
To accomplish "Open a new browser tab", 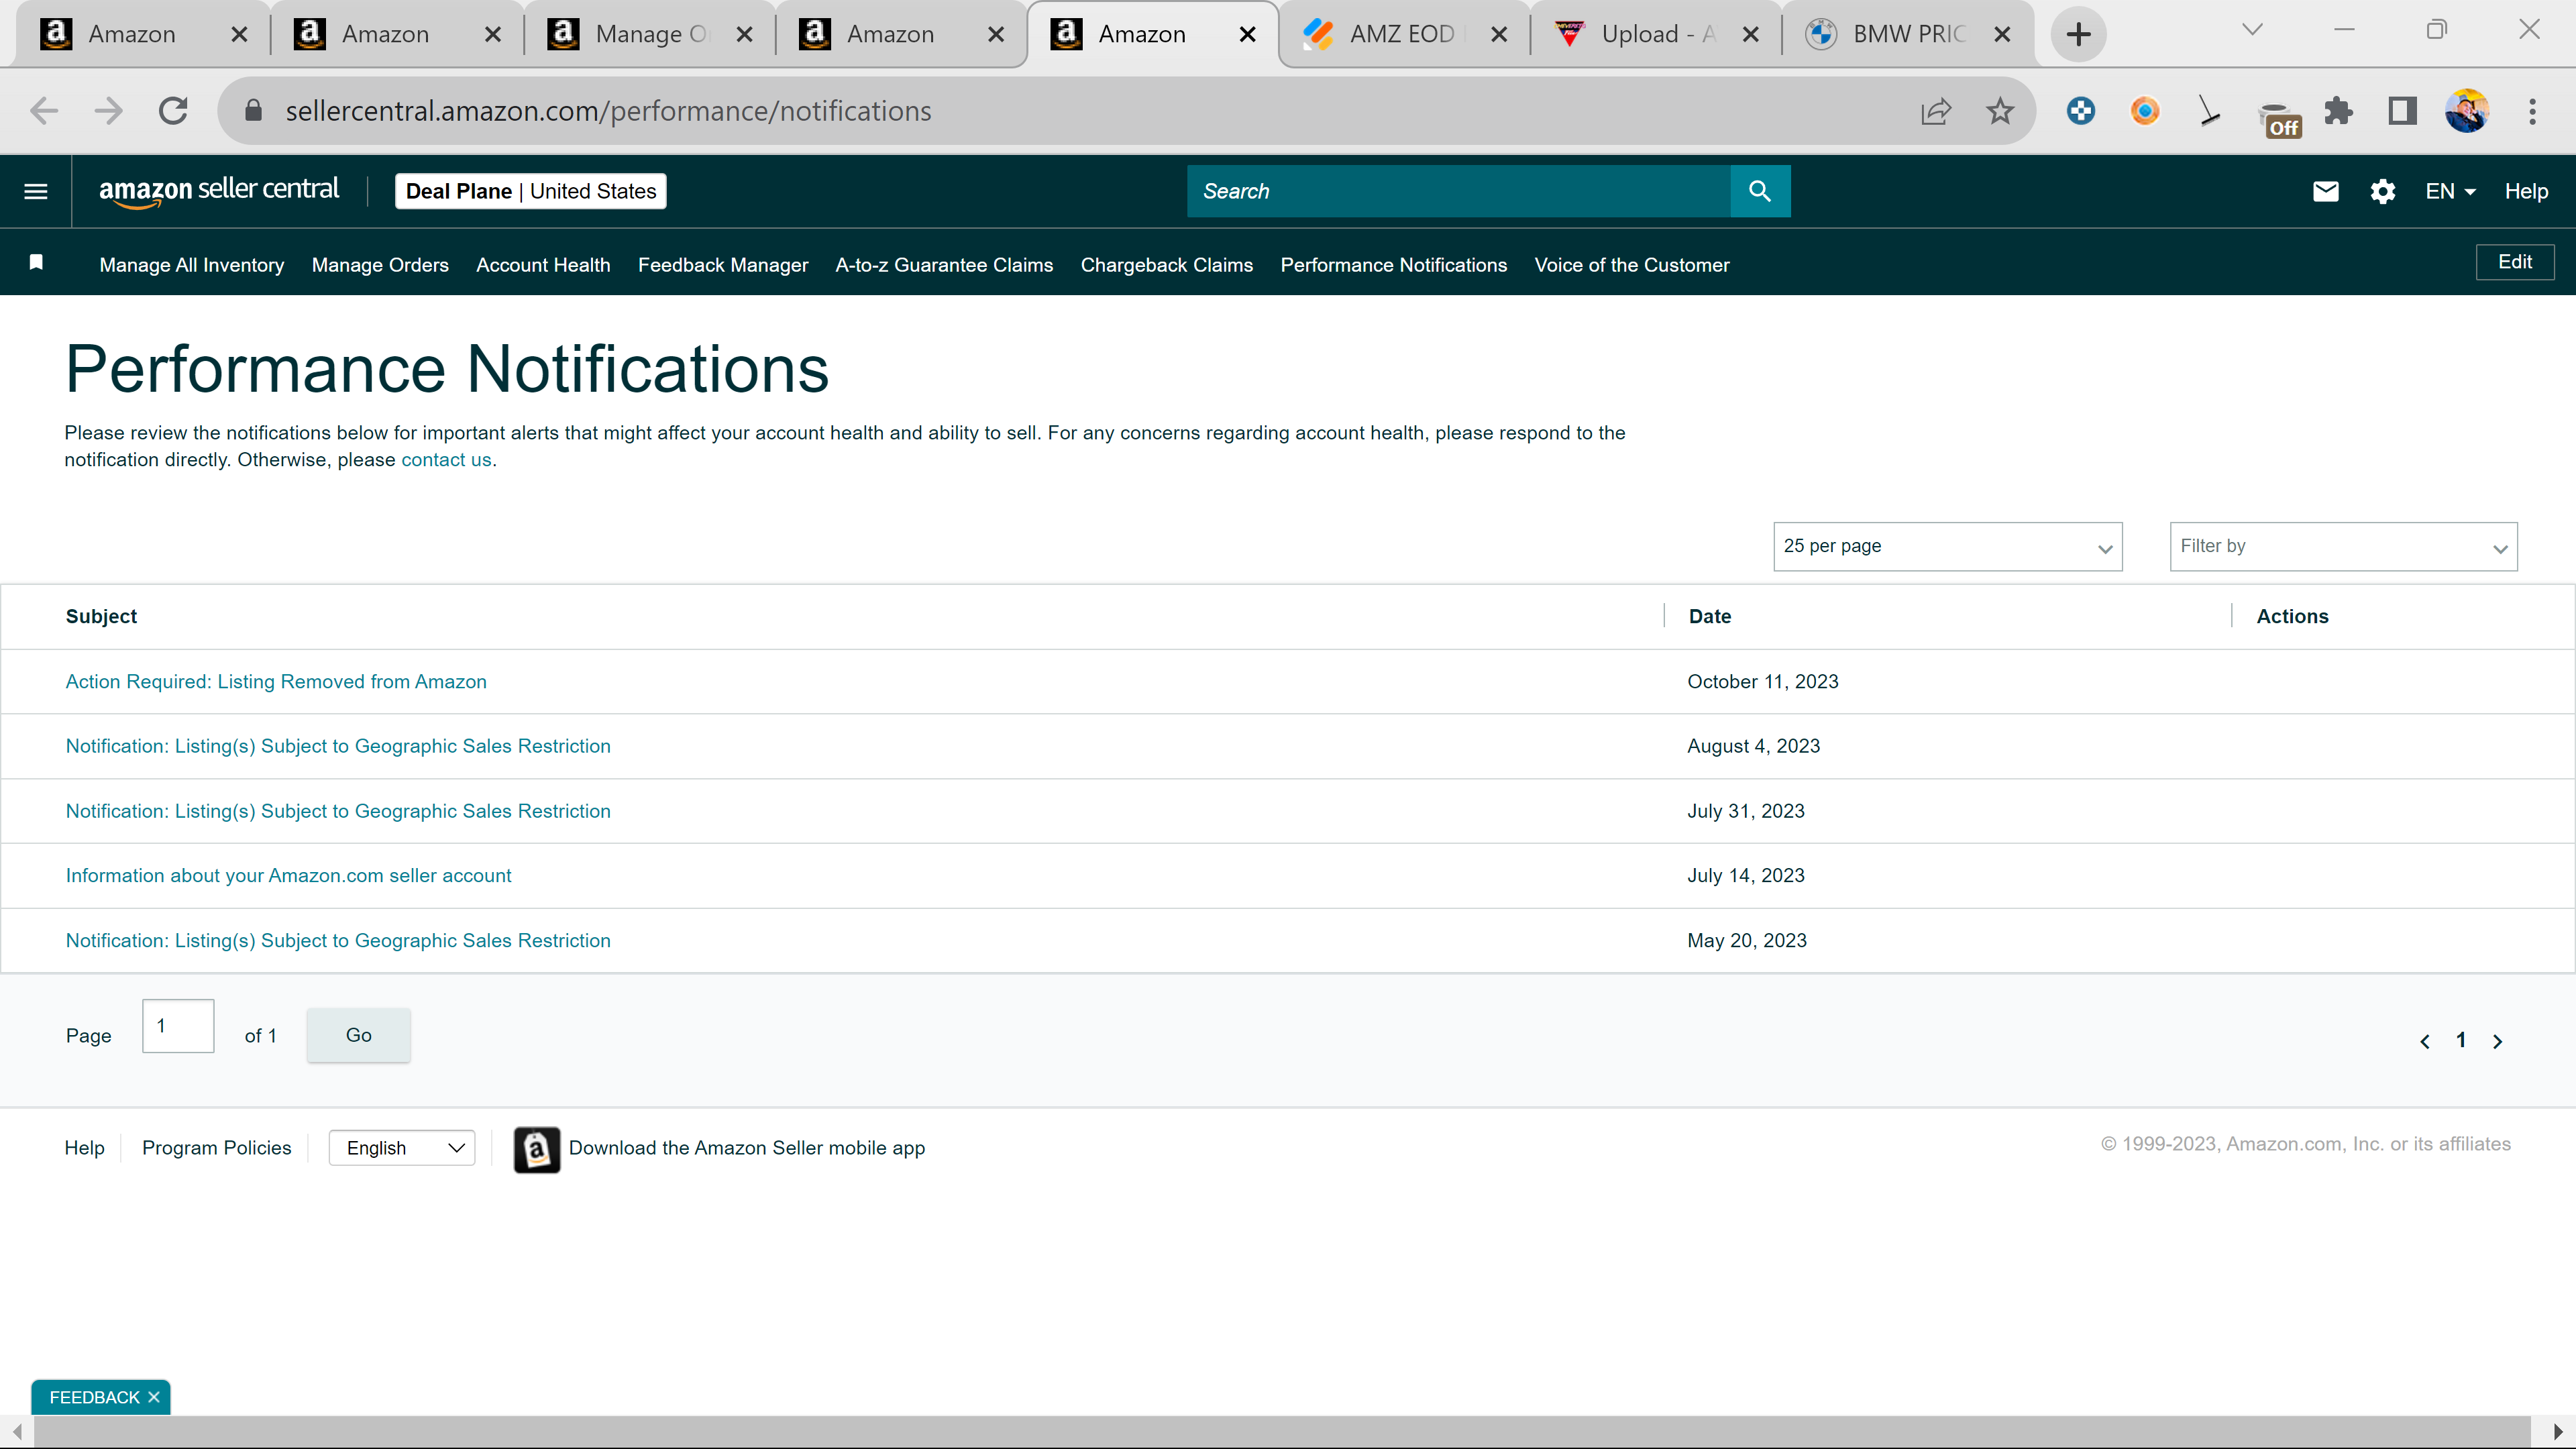I will tap(2078, 34).
